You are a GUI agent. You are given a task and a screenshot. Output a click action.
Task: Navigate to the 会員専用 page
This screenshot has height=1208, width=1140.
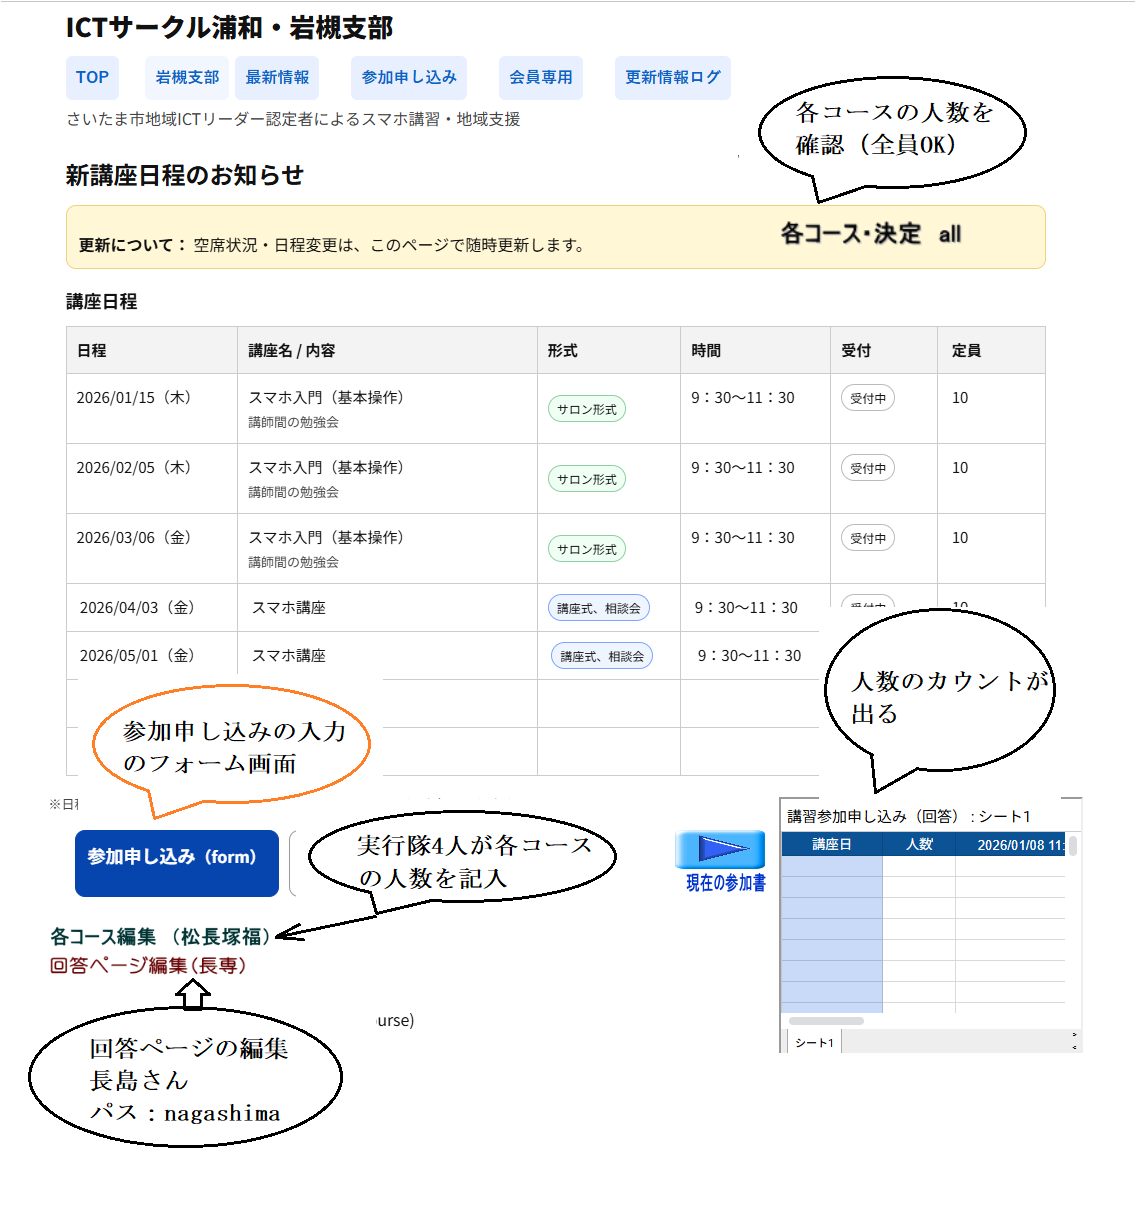(x=540, y=77)
